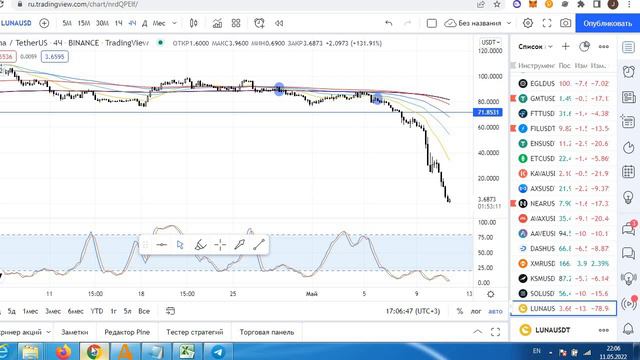Open Тестер стратегий tab
The height and width of the screenshot is (360, 640).
click(x=194, y=332)
